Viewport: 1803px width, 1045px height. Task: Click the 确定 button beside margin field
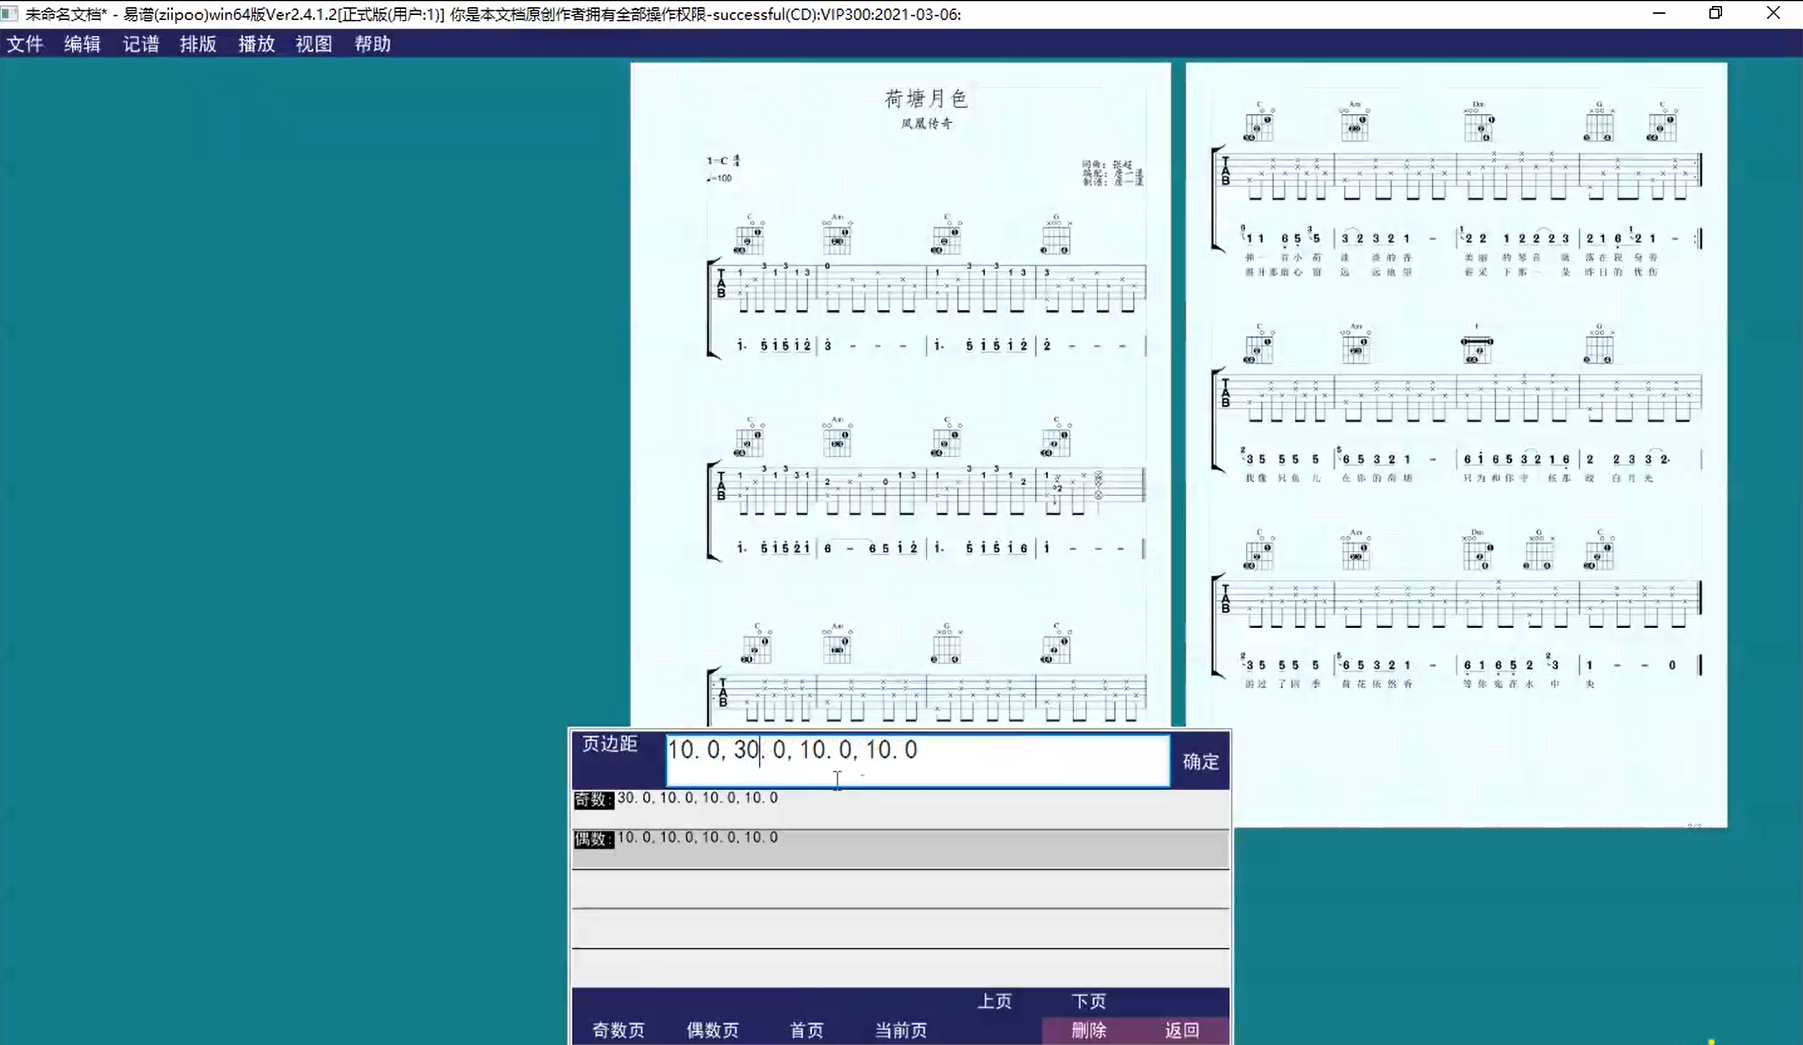[1200, 761]
